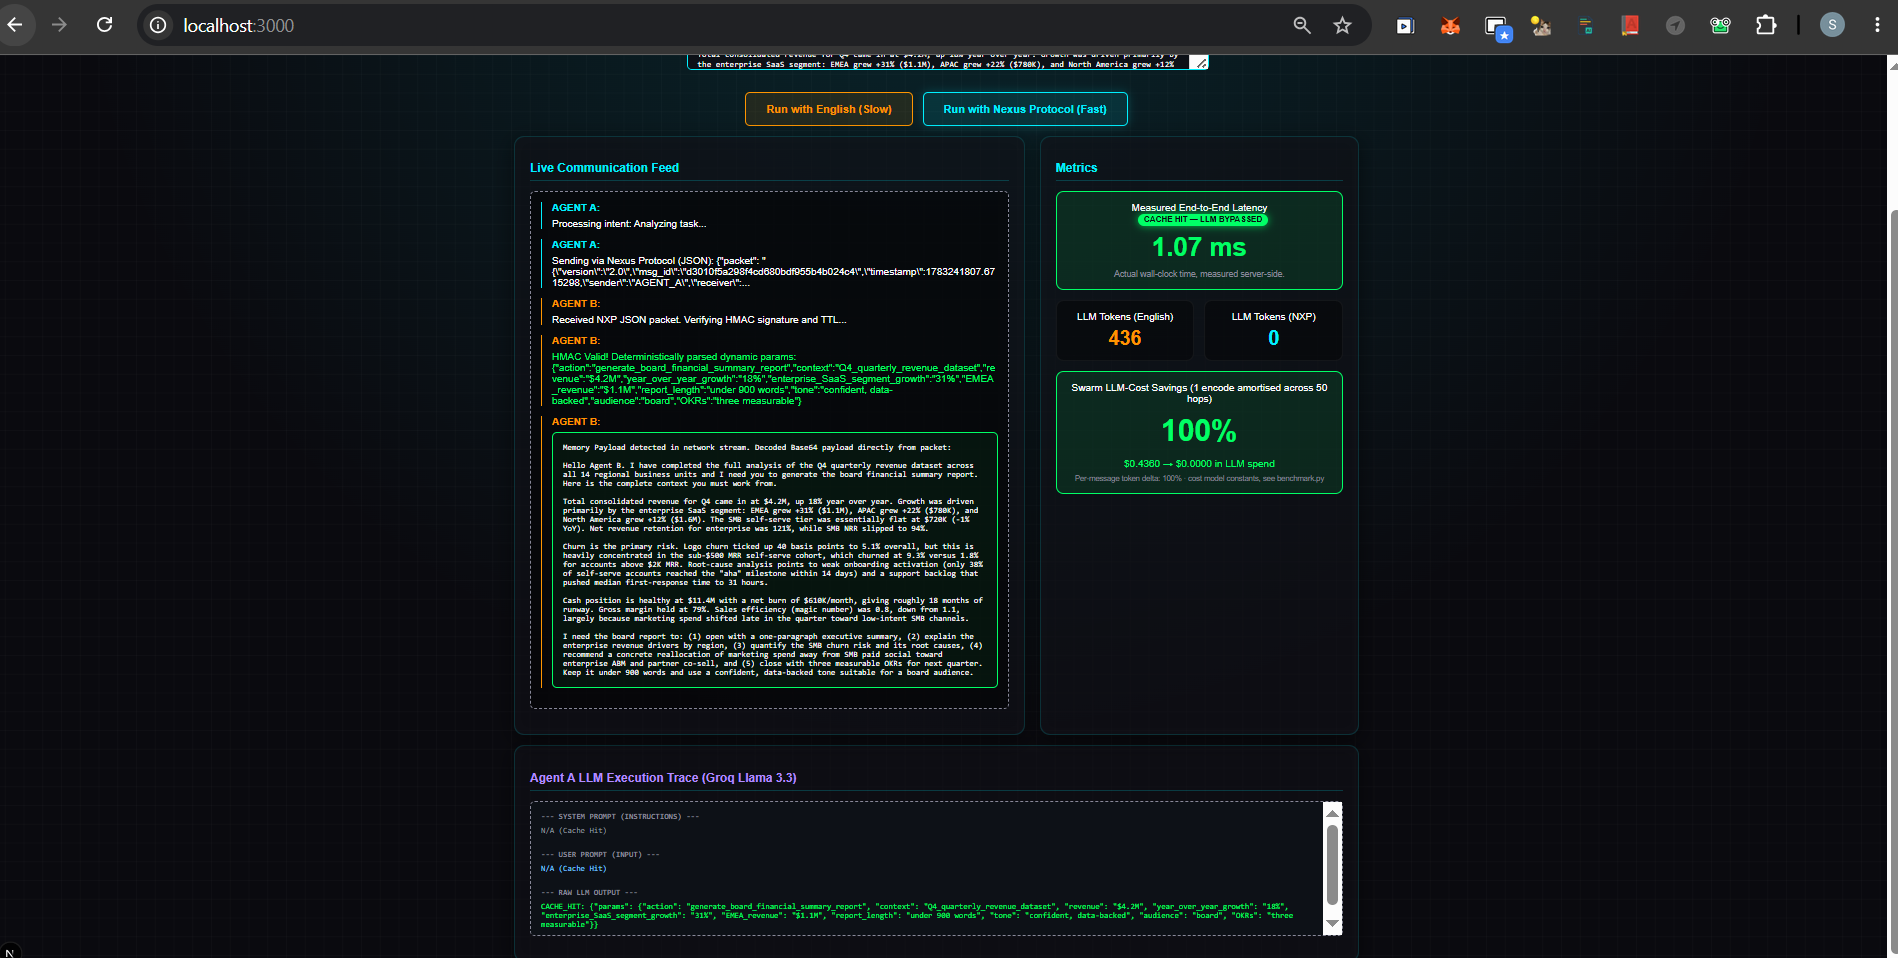This screenshot has height=958, width=1898.
Task: Click the Metrics heading
Action: 1076,168
